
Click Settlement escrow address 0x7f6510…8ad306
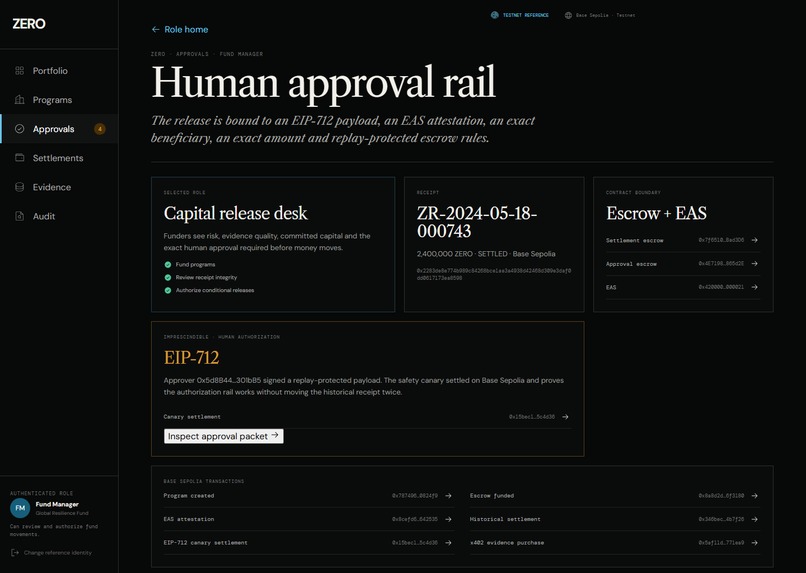(x=721, y=240)
